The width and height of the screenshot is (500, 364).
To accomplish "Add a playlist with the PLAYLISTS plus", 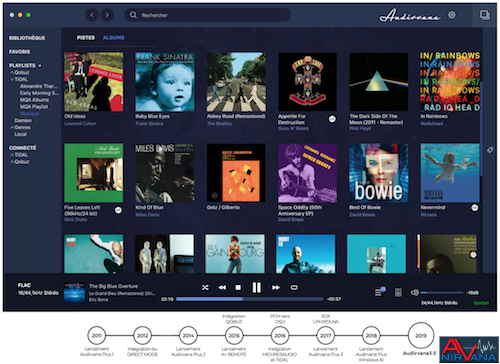I will (40, 66).
